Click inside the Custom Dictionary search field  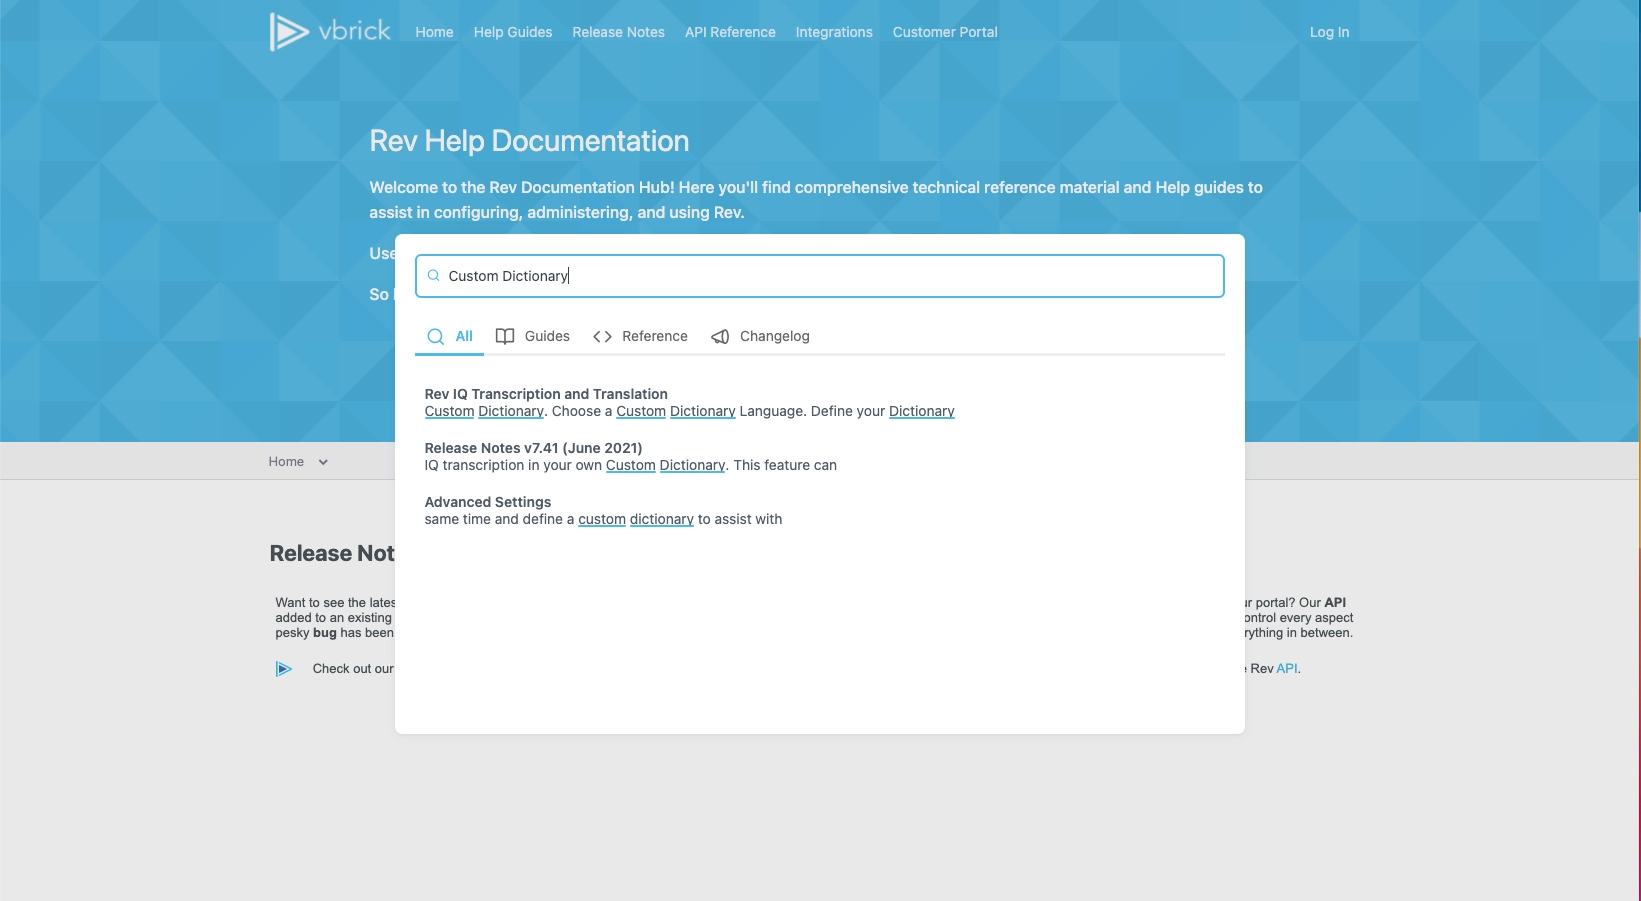820,275
